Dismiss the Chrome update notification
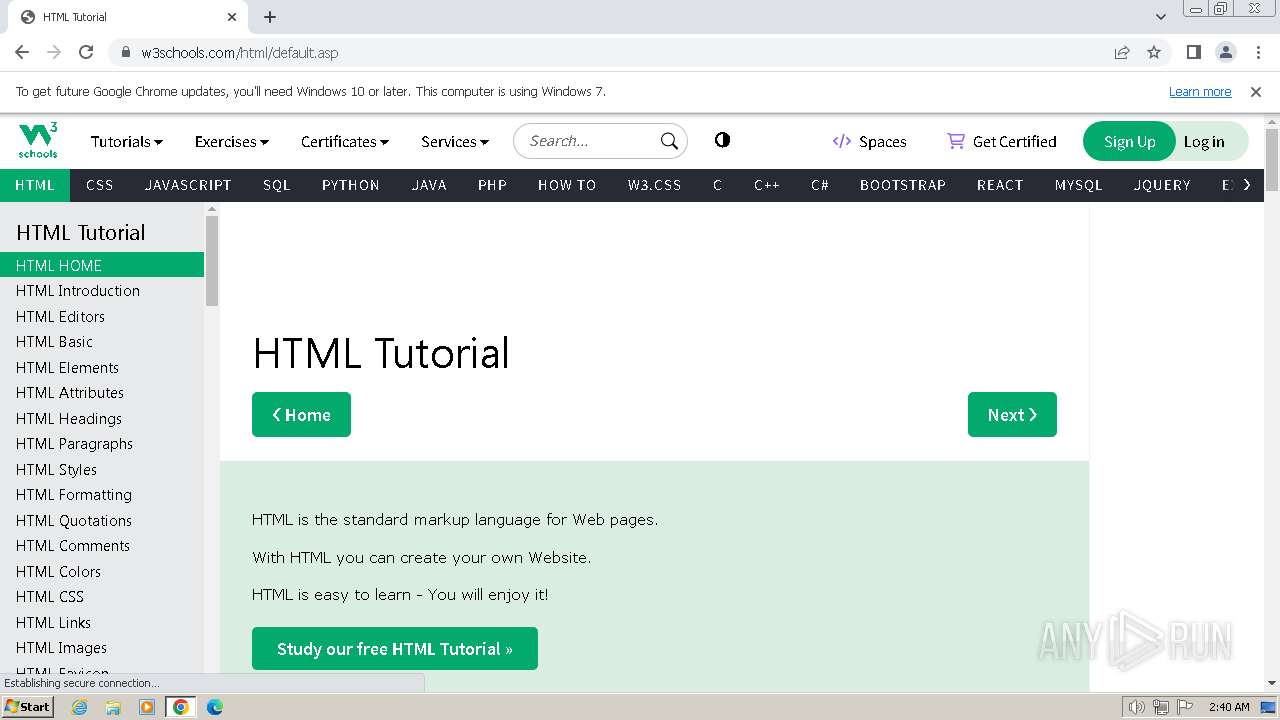 click(1256, 91)
